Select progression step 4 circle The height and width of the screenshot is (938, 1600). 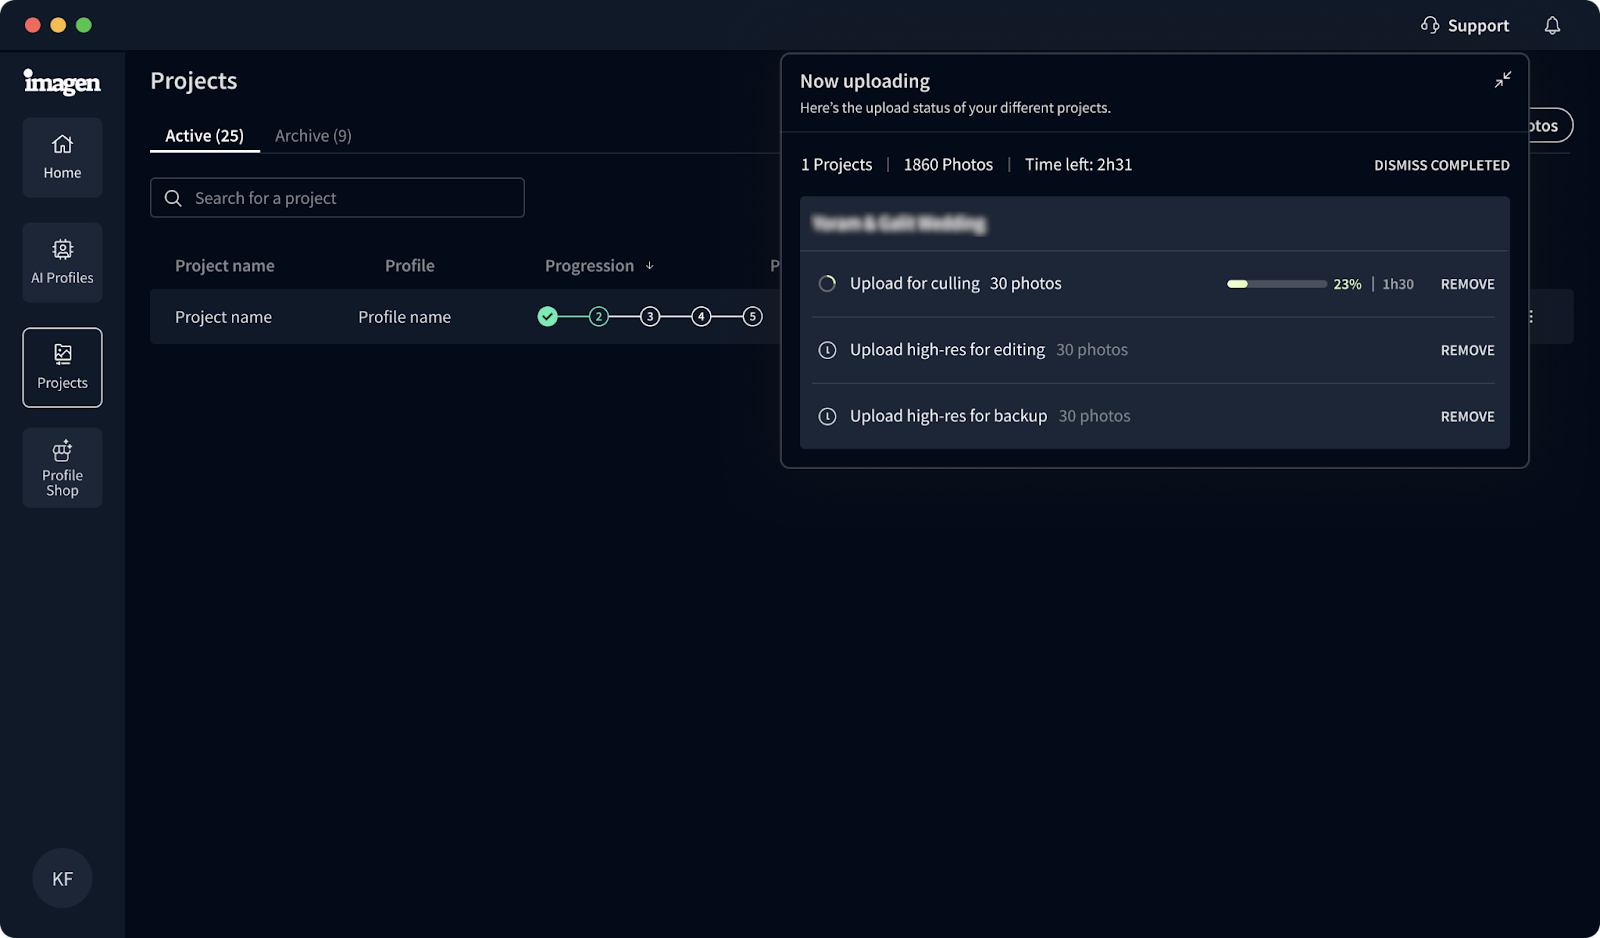701,316
